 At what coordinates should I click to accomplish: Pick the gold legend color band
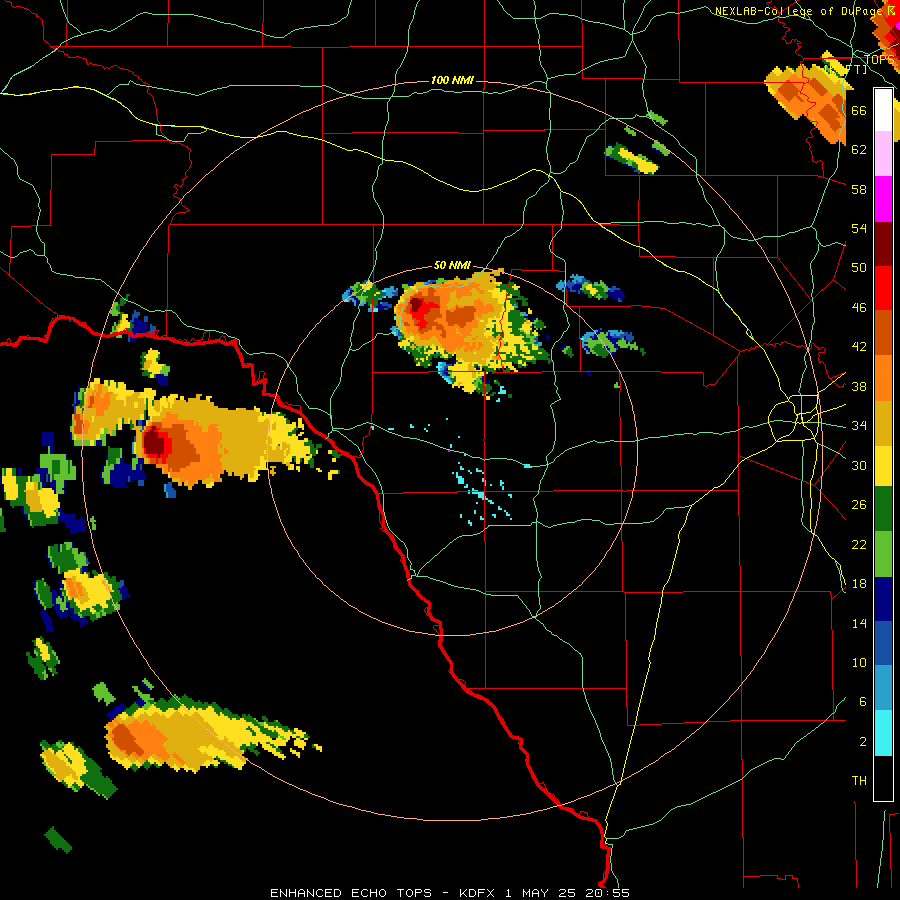click(883, 423)
